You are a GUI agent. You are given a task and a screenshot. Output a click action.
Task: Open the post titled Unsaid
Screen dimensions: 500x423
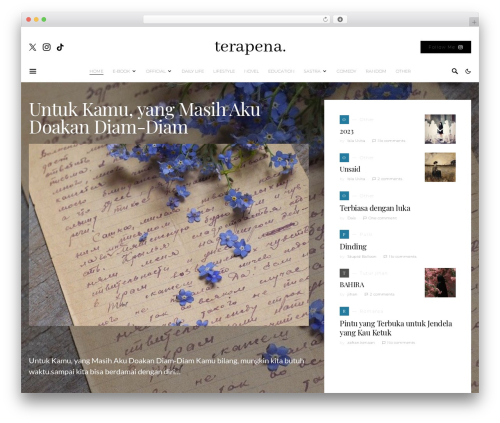coord(350,169)
